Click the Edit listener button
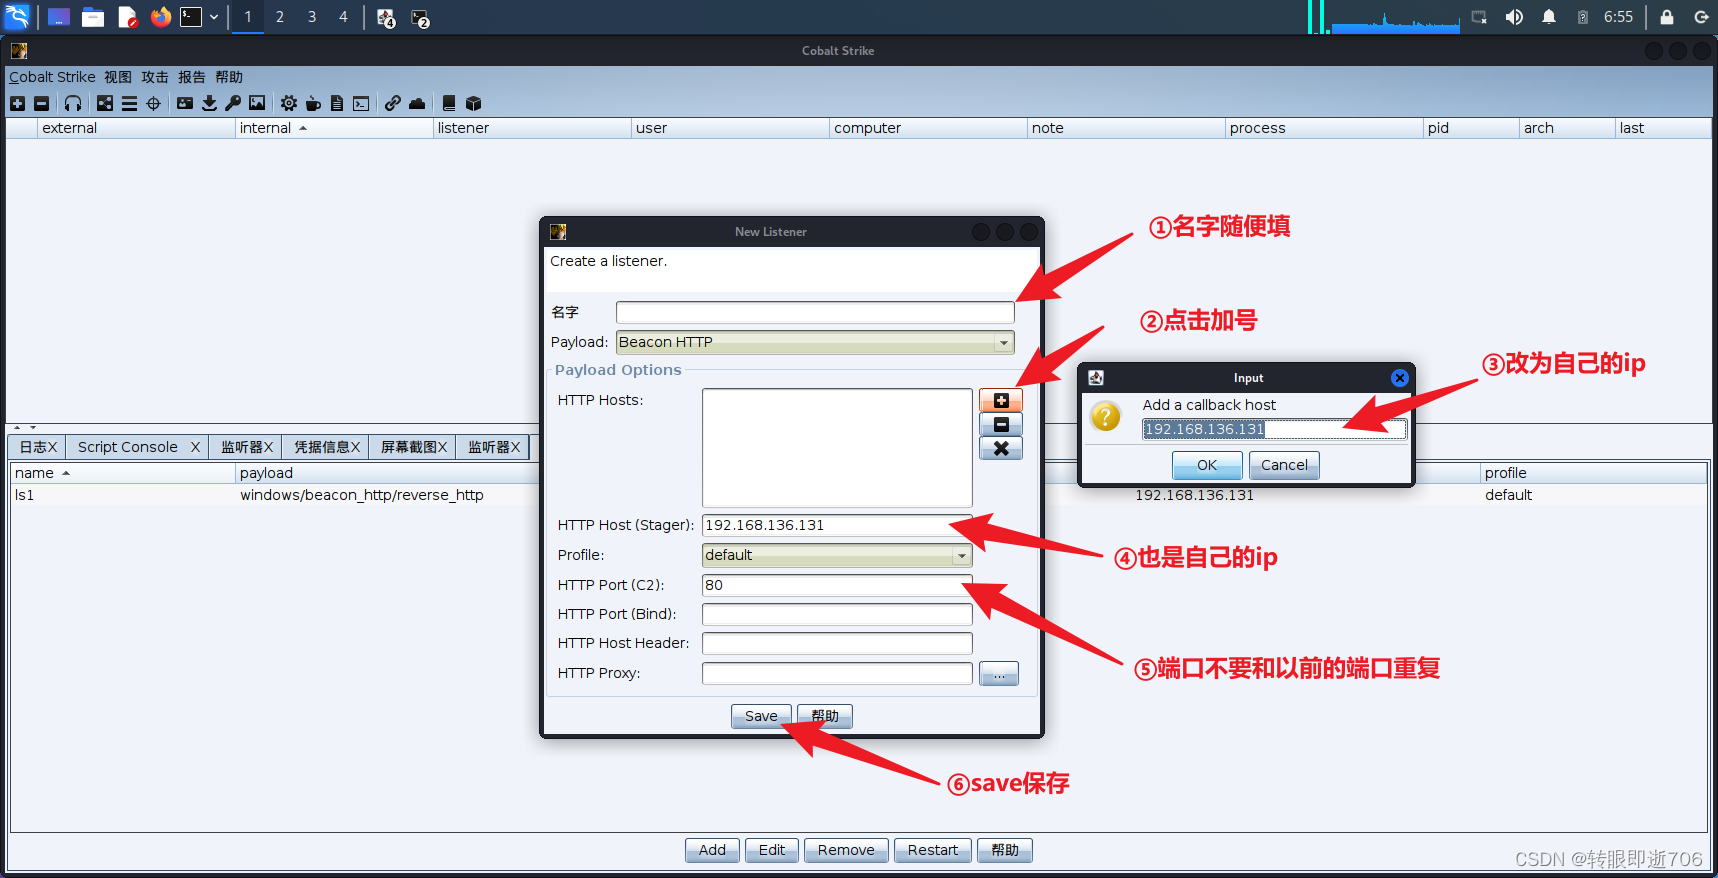1718x878 pixels. pos(772,850)
